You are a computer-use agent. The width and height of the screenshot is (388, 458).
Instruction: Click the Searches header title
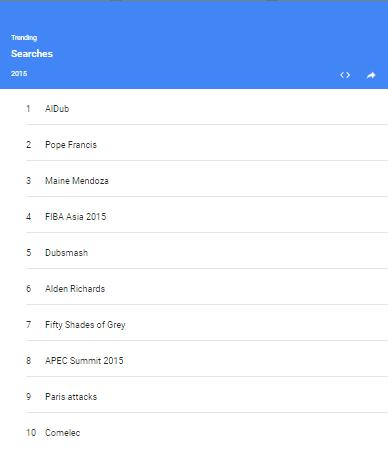tap(32, 54)
